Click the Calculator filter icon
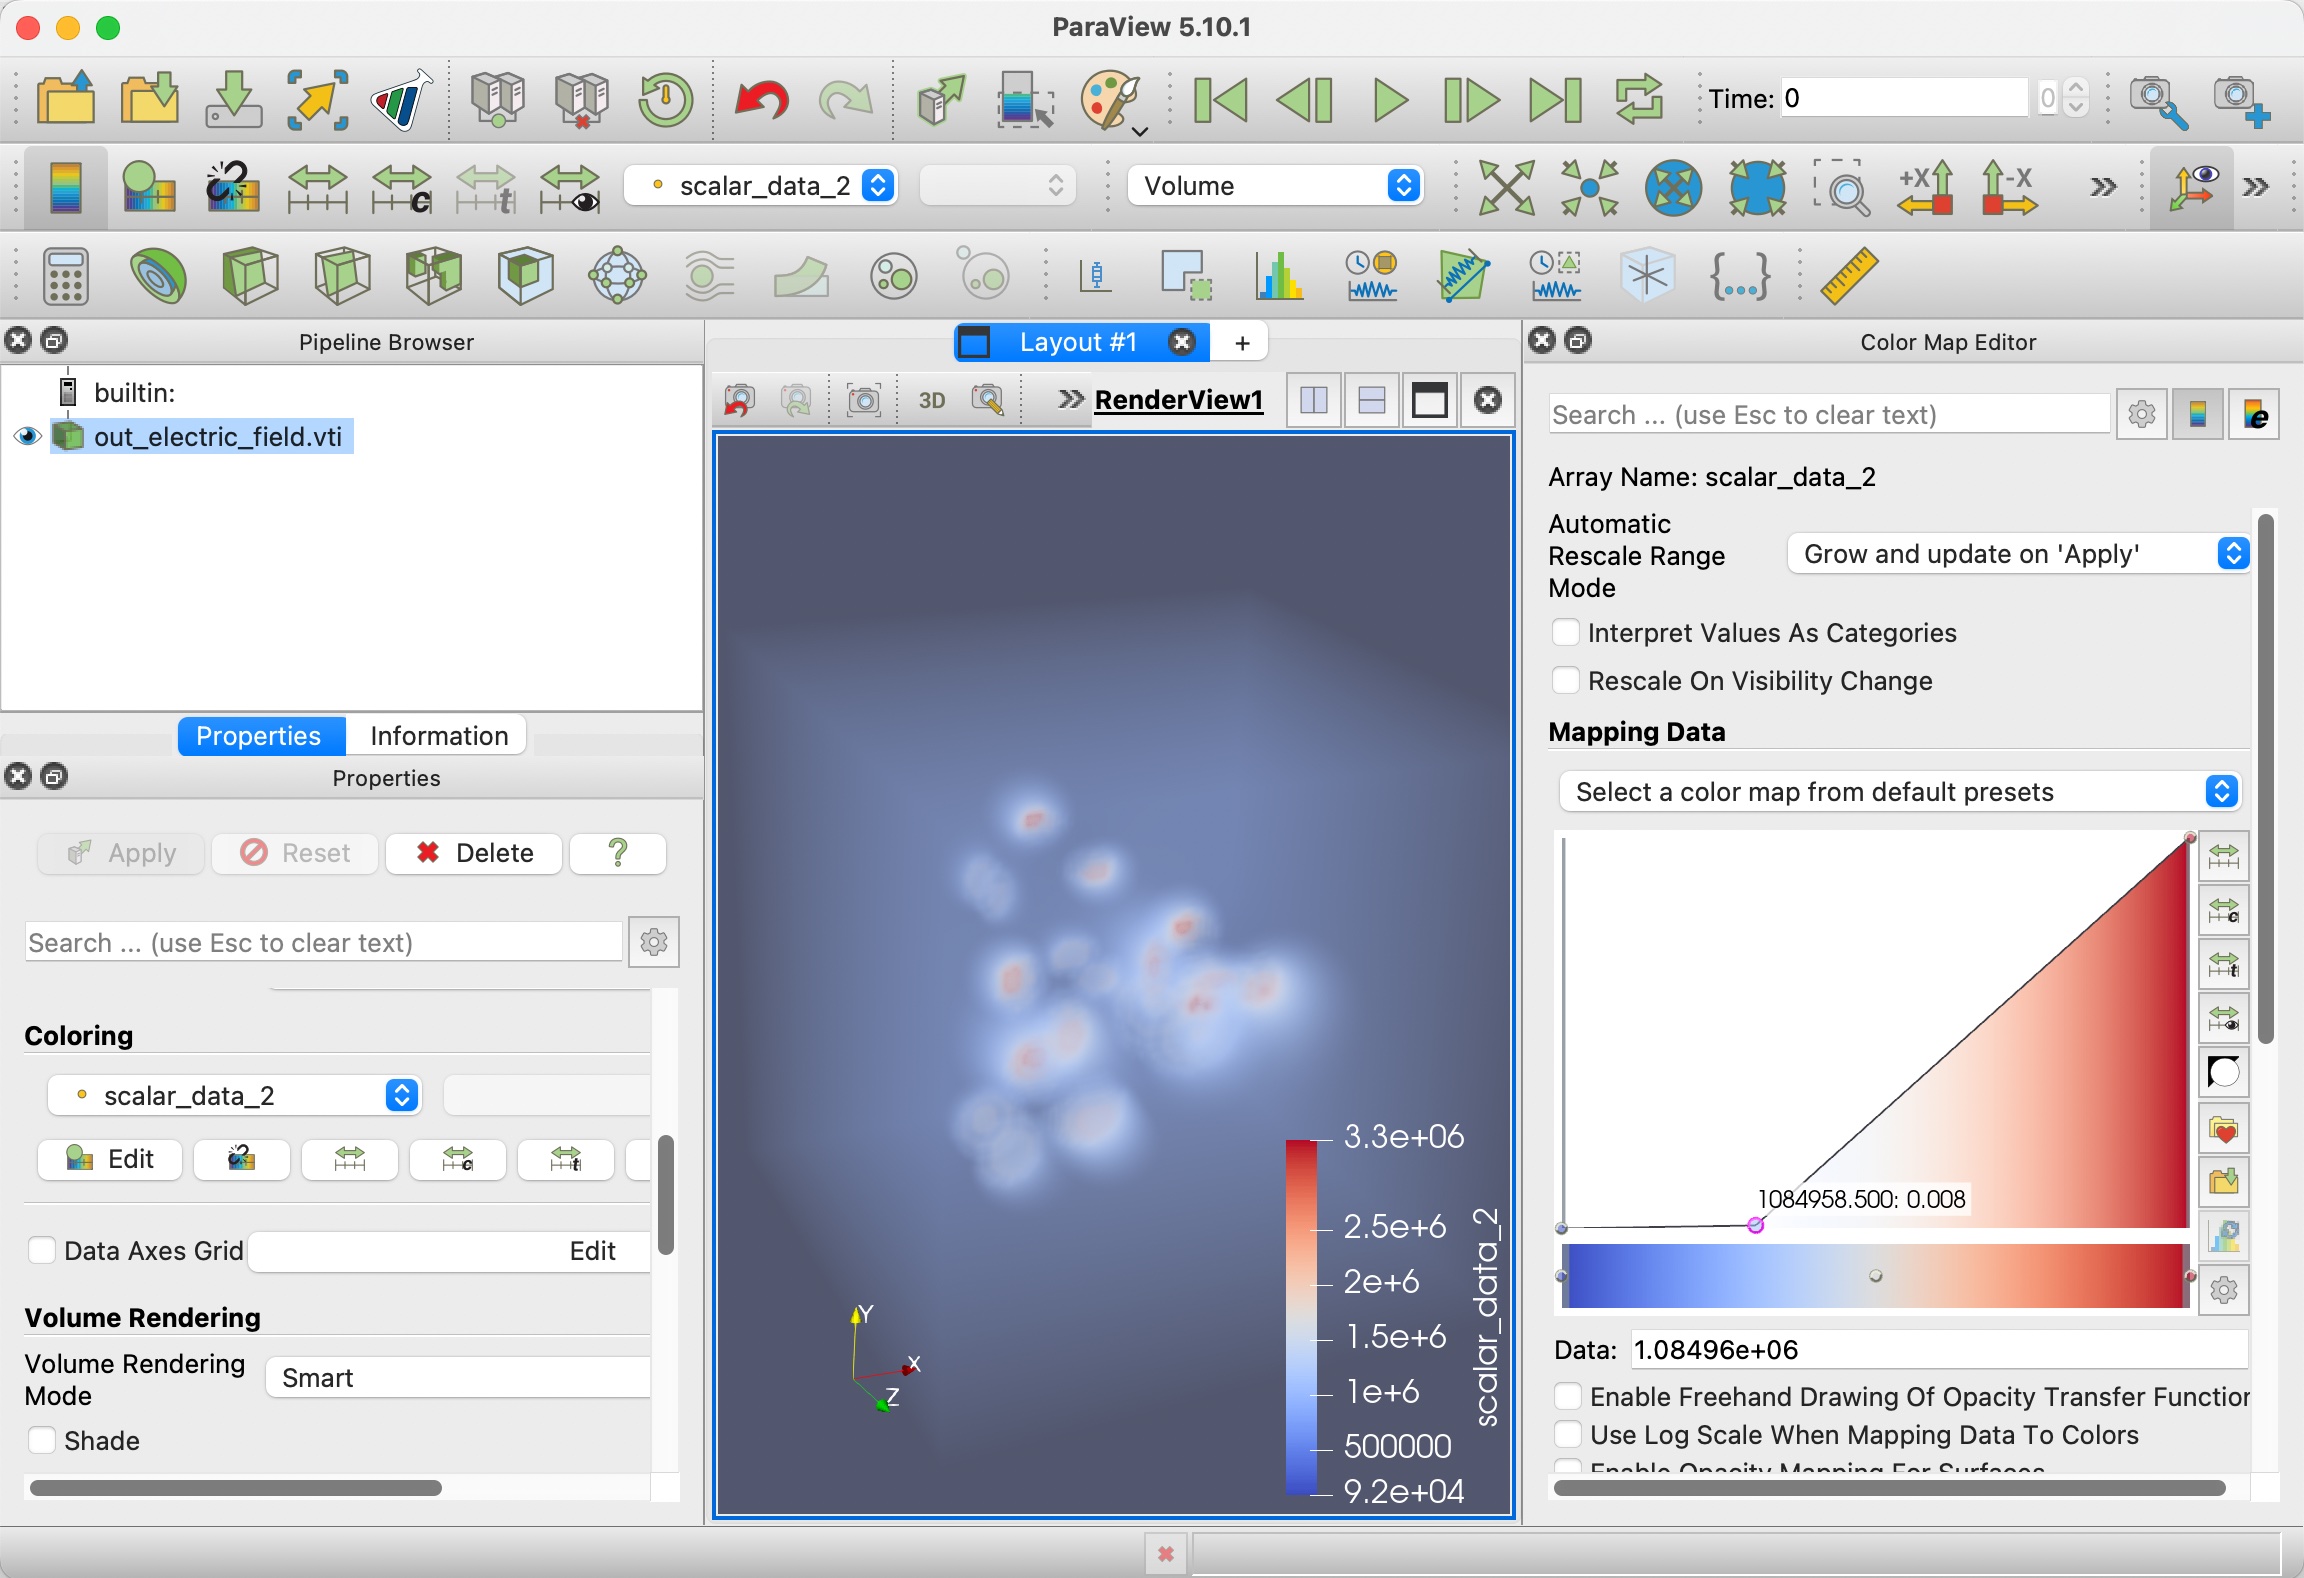 (x=66, y=275)
